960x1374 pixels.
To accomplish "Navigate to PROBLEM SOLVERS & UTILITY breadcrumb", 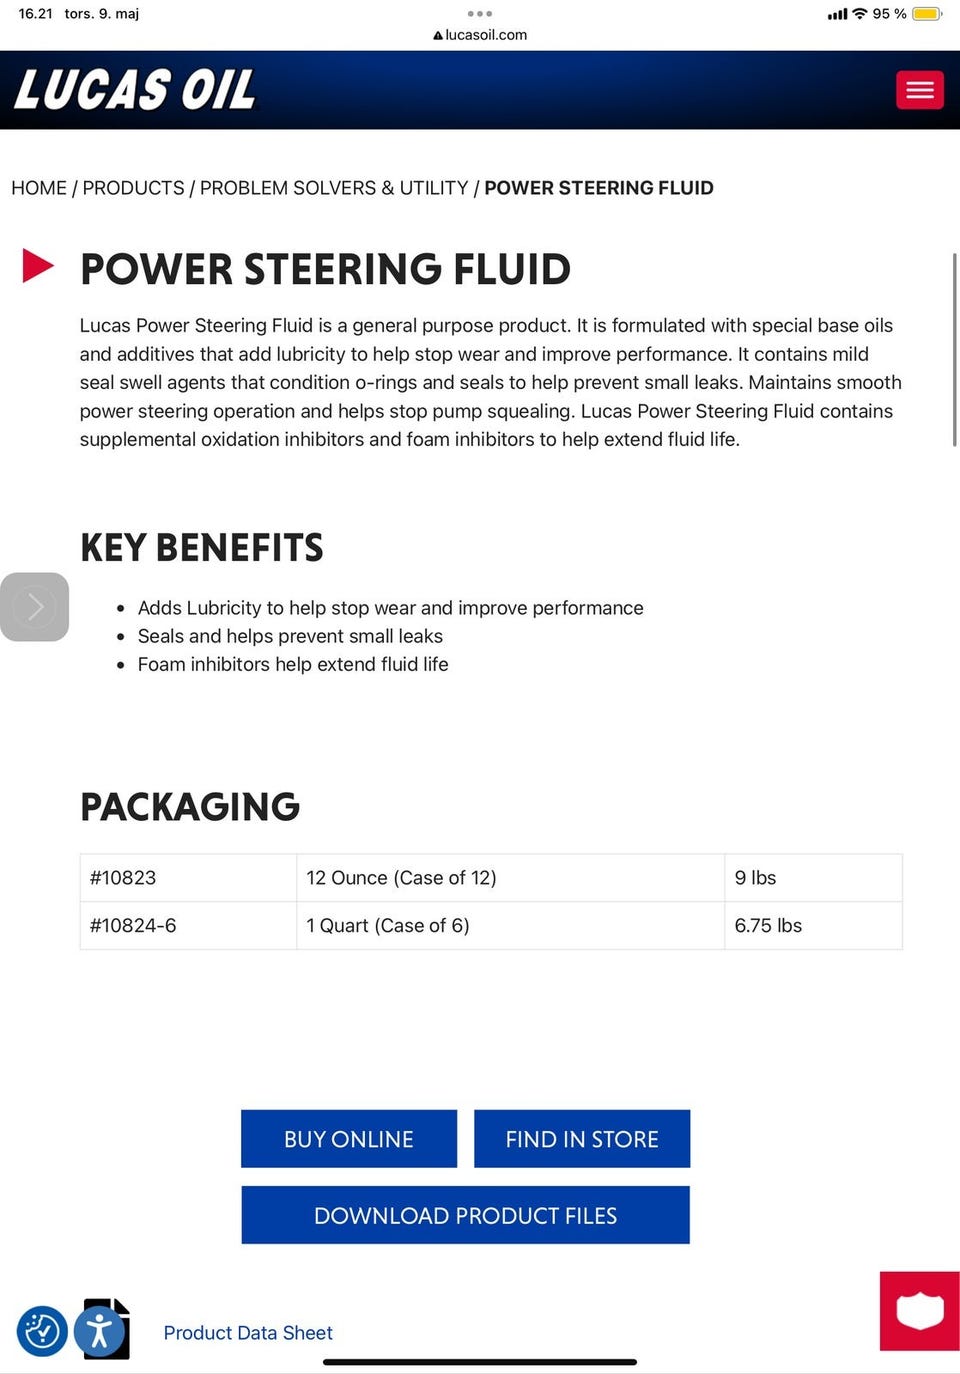I will click(334, 188).
